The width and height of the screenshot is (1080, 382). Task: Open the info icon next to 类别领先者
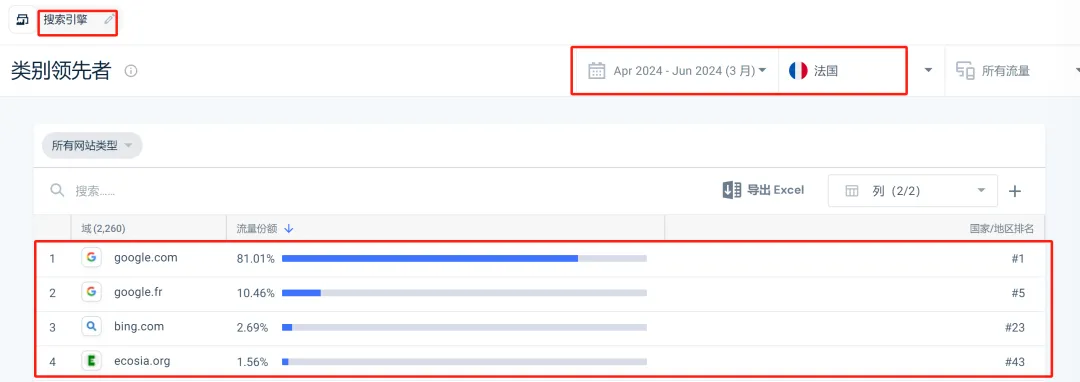click(131, 71)
